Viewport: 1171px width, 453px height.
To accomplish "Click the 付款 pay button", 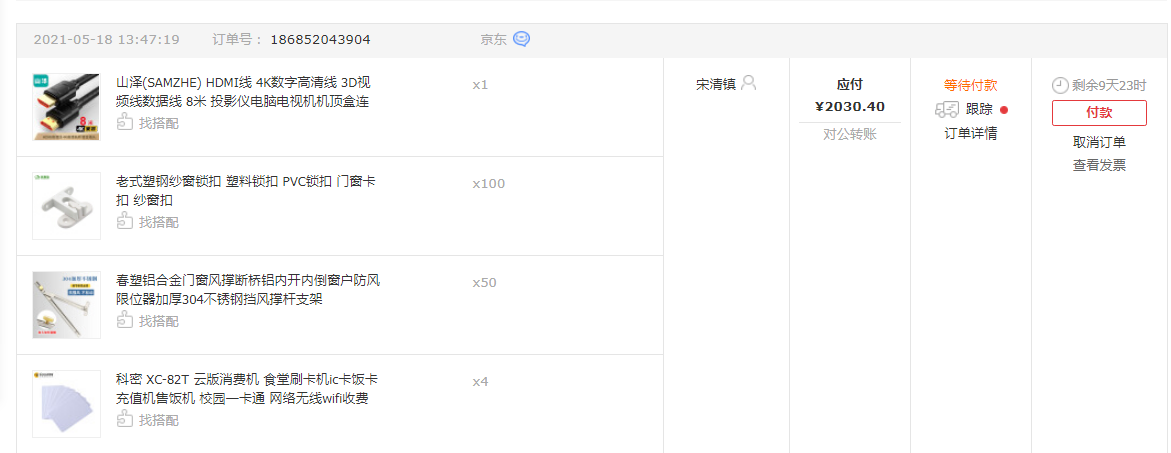I will click(1099, 113).
